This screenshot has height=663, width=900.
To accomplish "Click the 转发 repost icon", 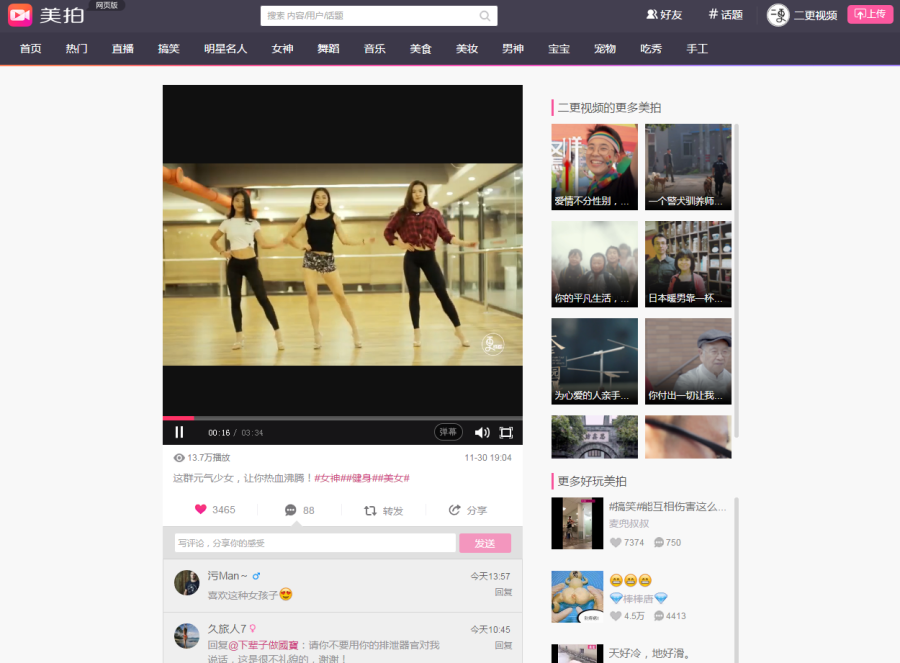I will 370,510.
